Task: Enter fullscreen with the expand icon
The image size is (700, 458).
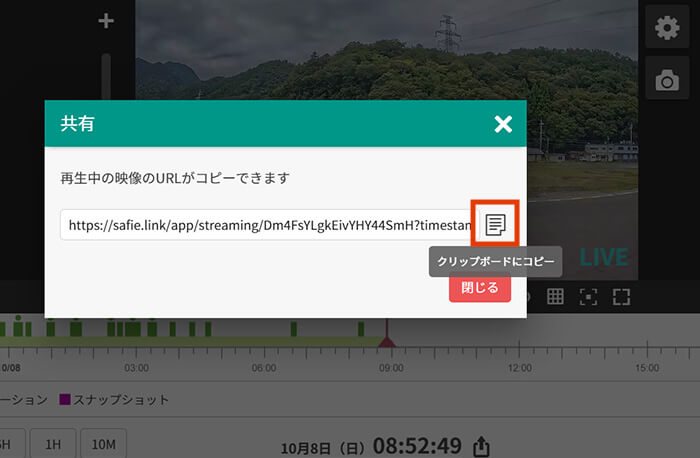Action: [x=621, y=297]
